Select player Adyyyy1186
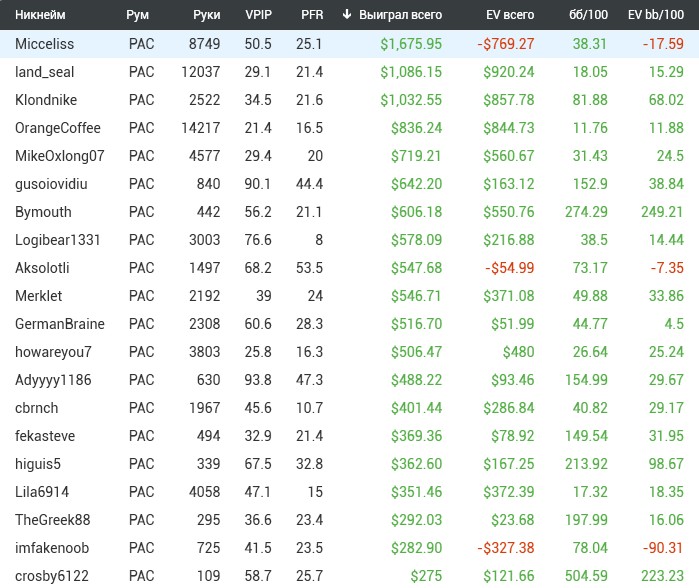The image size is (699, 588). click(53, 380)
